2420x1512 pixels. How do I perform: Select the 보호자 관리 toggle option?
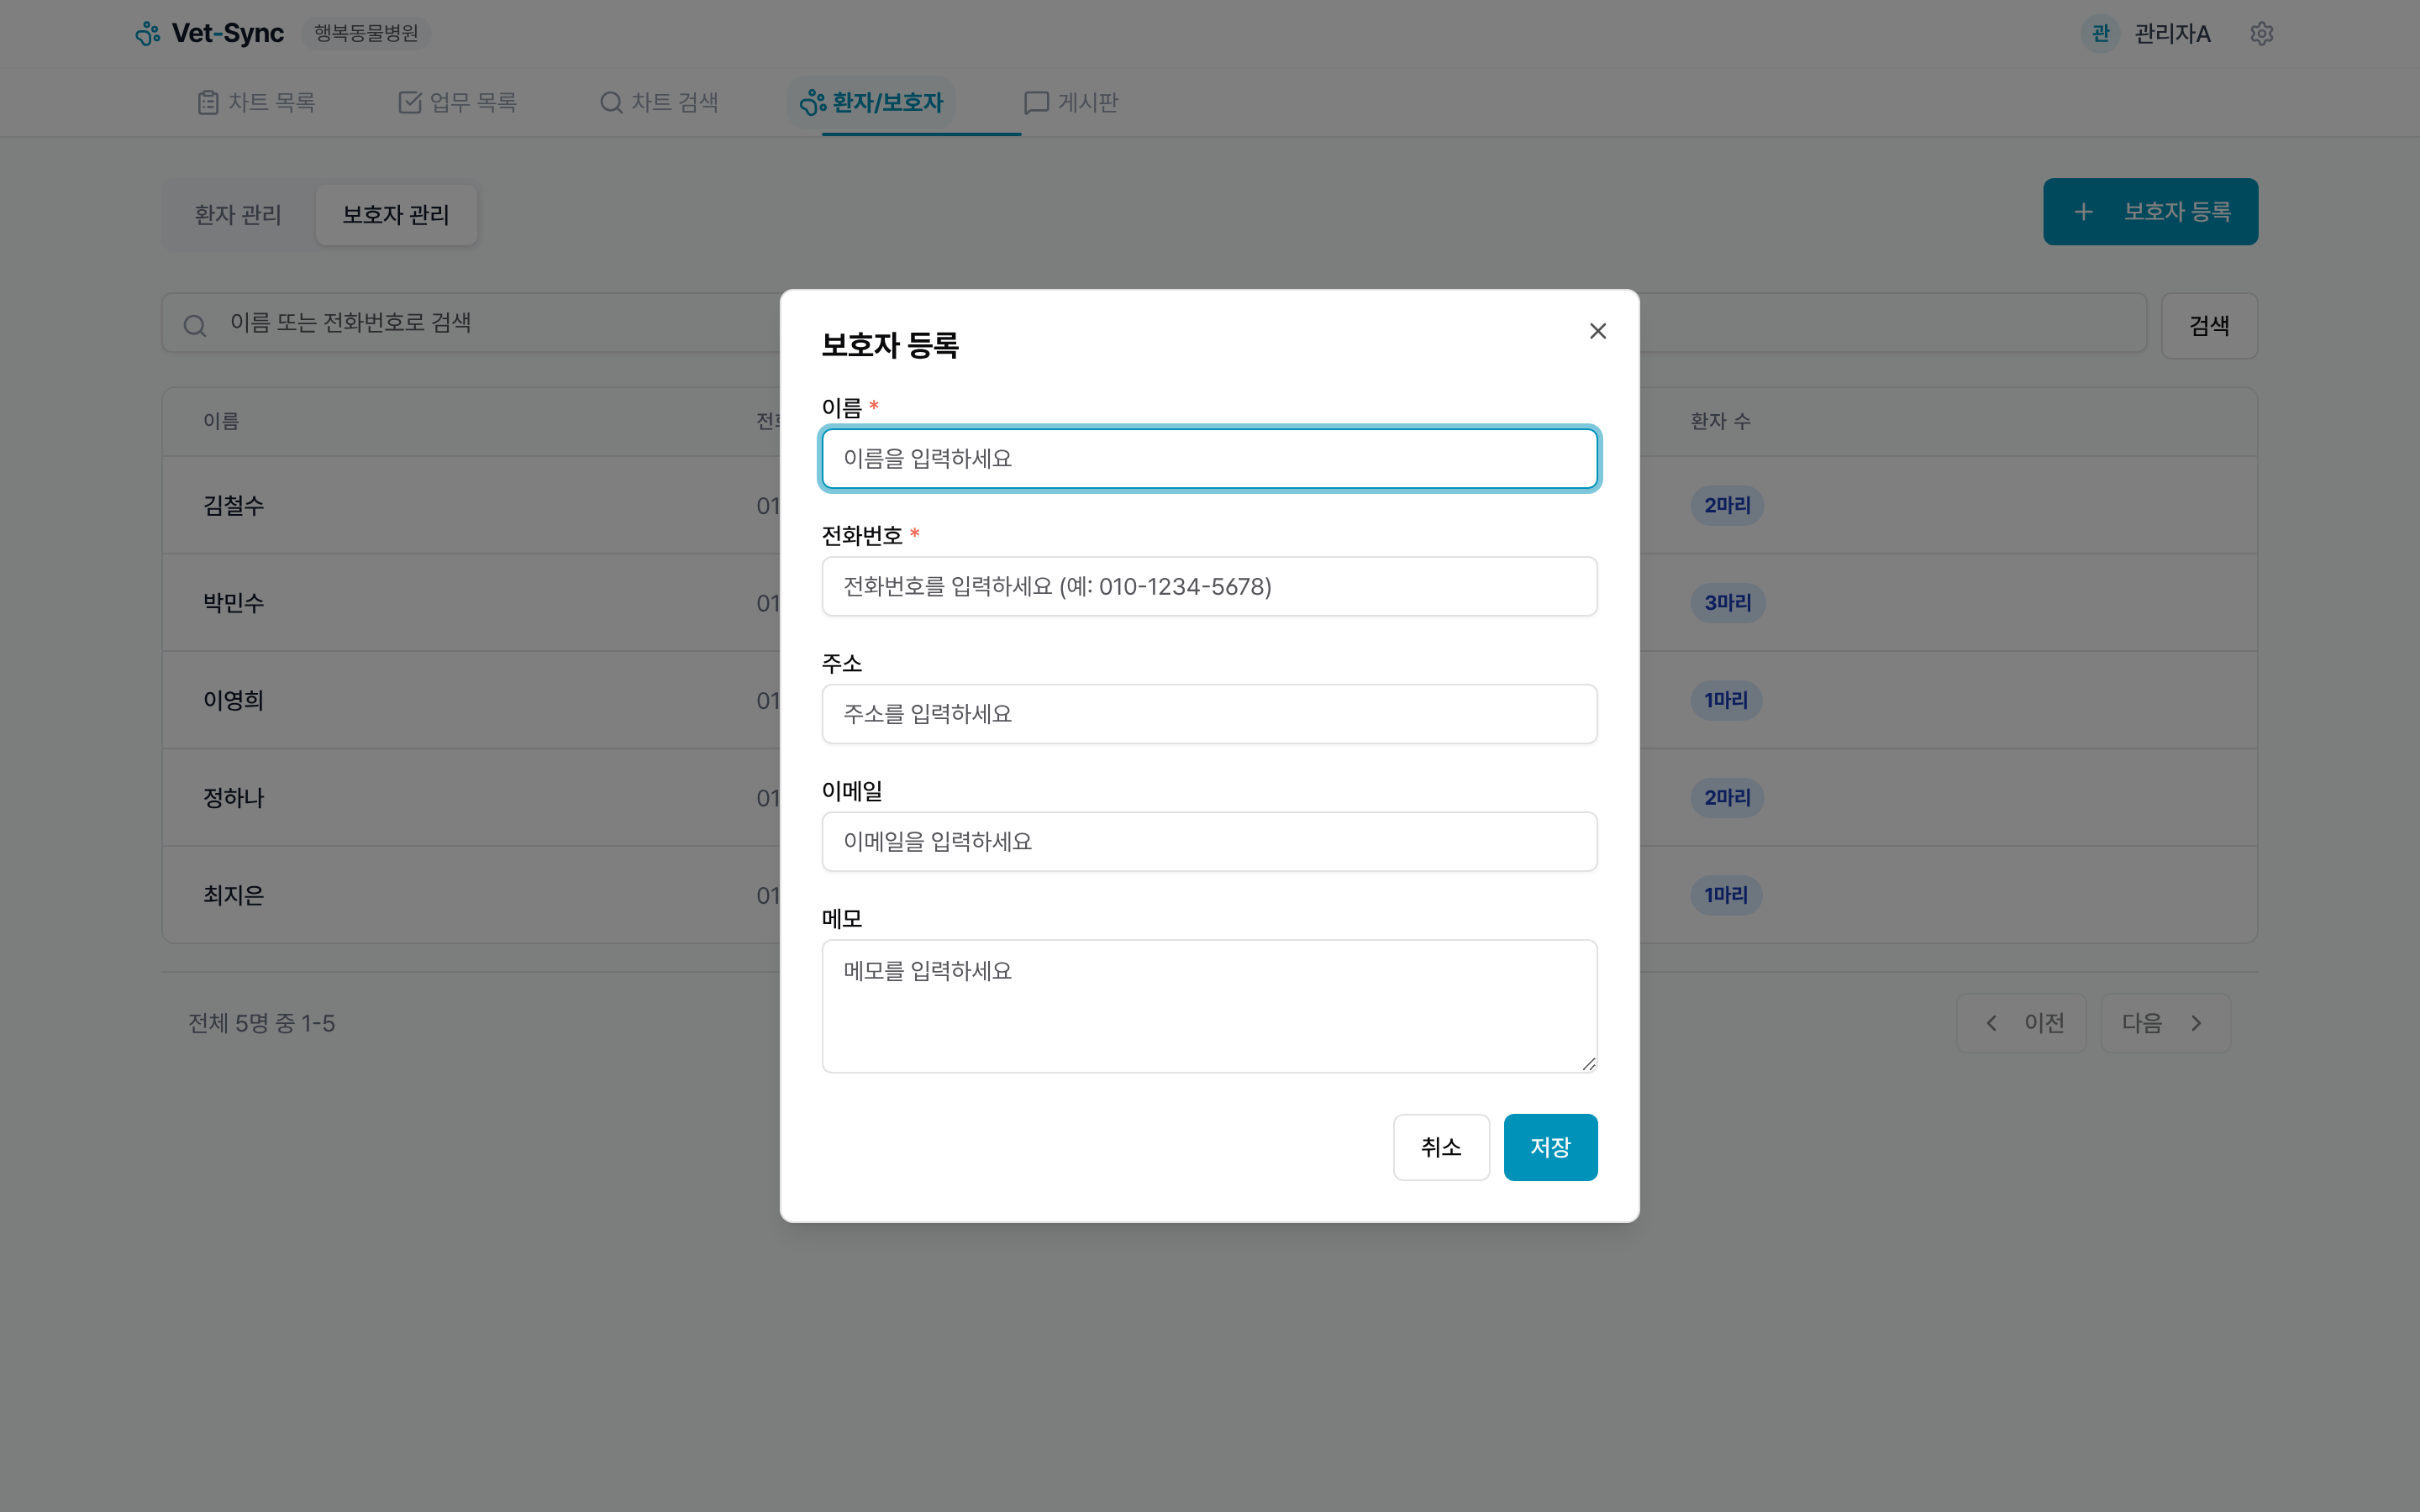[x=396, y=213]
